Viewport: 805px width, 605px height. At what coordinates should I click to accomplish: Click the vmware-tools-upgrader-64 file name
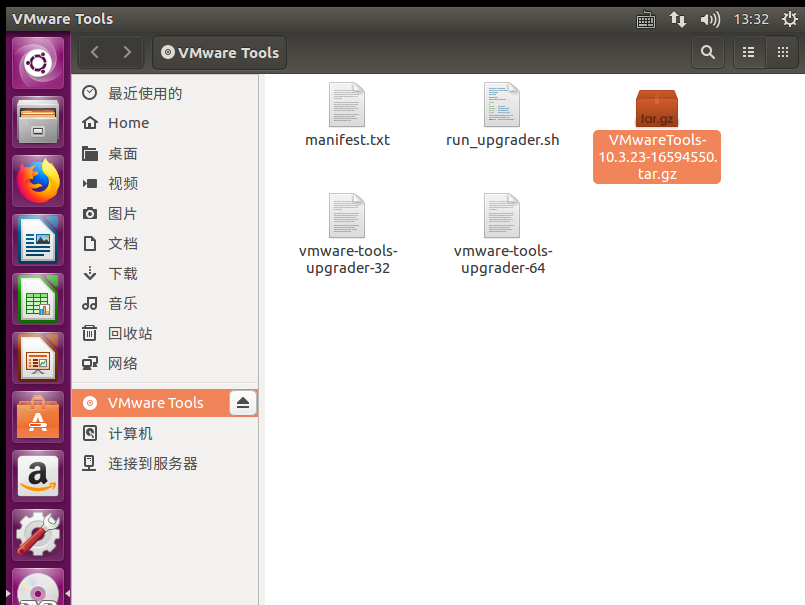[x=503, y=259]
